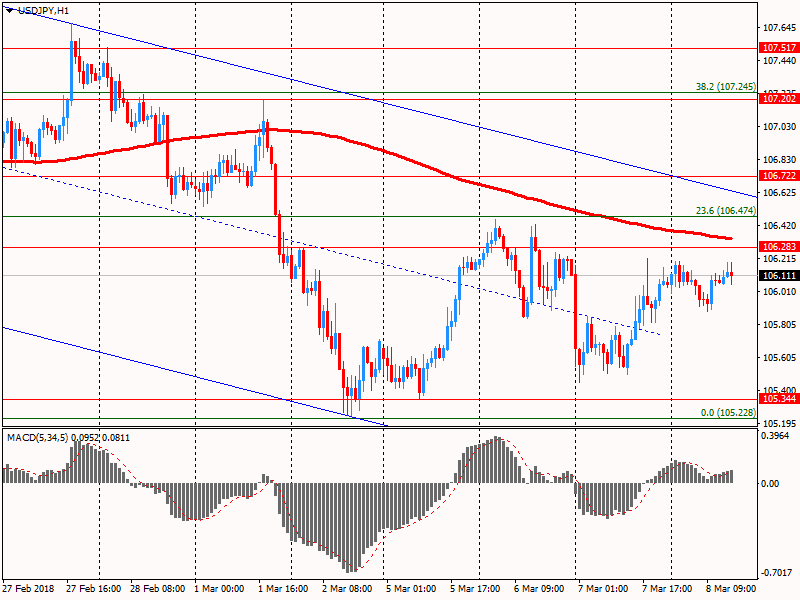The image size is (800, 600).
Task: Click the 5 Mar 17:00 time label
Action: (x=475, y=588)
